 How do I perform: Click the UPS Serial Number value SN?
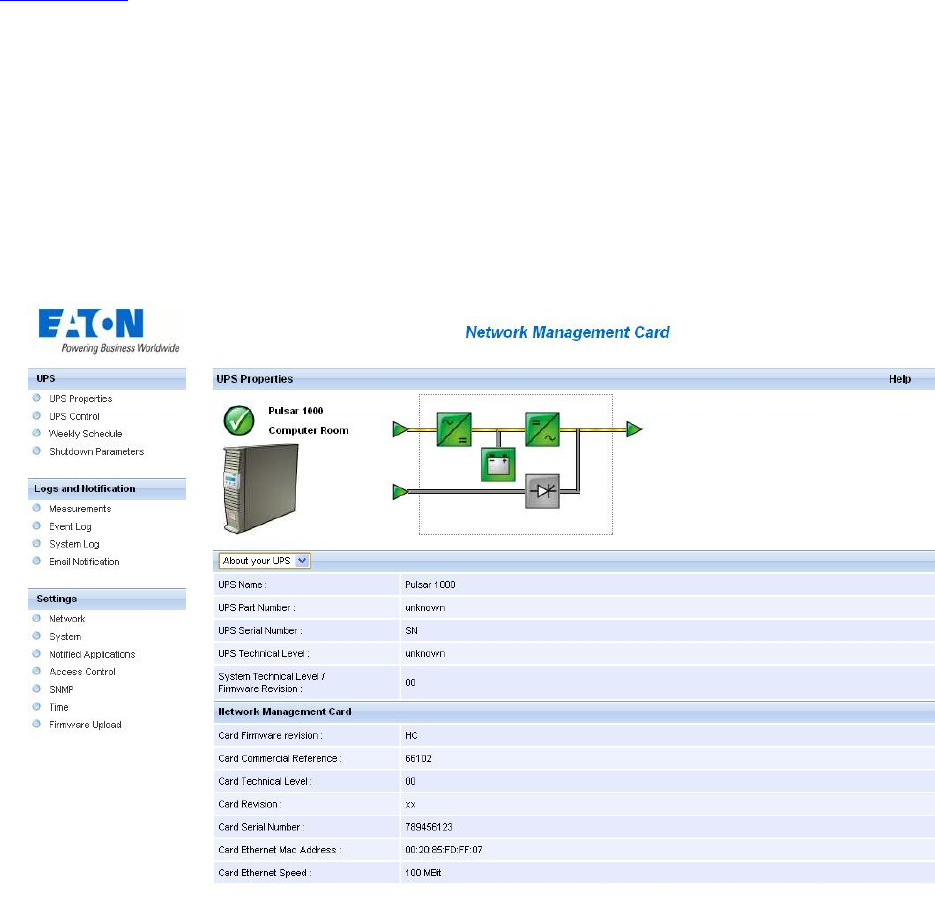(411, 630)
